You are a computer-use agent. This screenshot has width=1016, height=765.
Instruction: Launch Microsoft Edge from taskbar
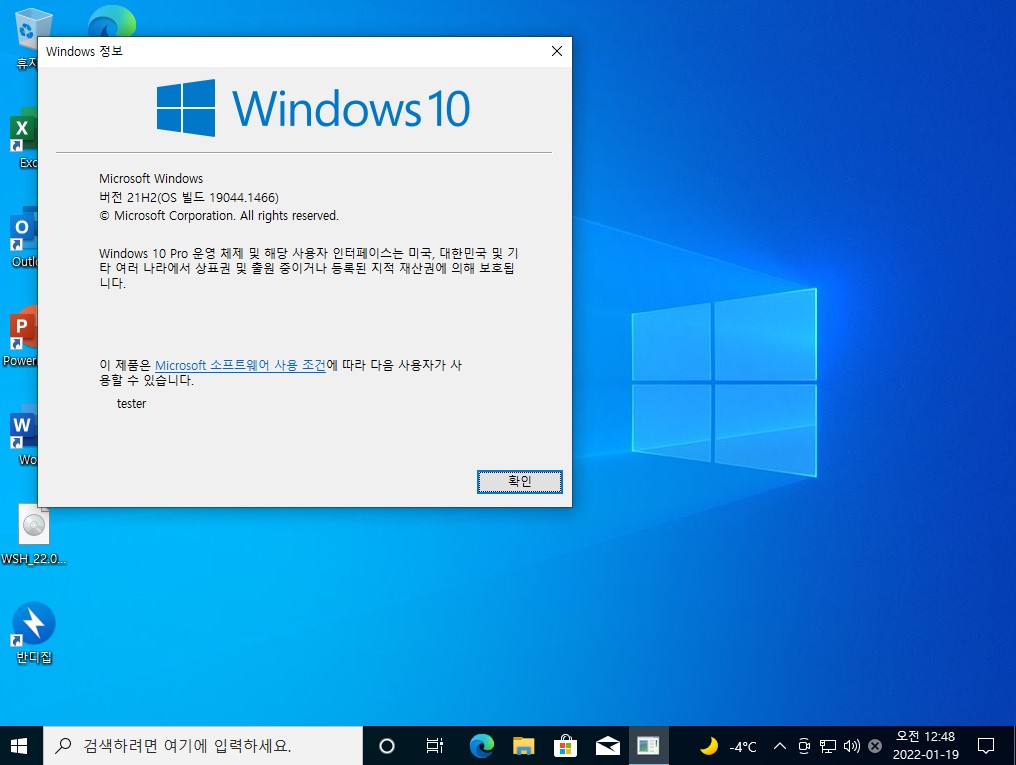coord(481,746)
